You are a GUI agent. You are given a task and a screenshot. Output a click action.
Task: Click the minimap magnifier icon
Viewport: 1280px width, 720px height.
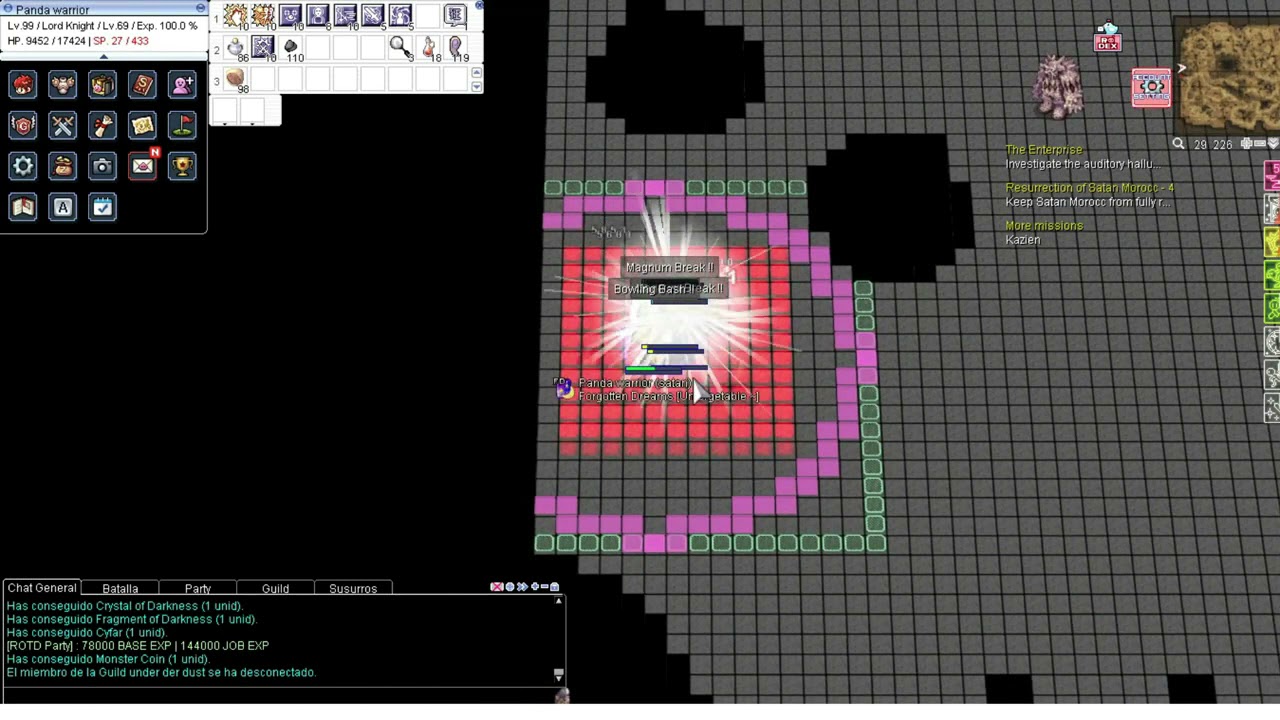(1178, 144)
